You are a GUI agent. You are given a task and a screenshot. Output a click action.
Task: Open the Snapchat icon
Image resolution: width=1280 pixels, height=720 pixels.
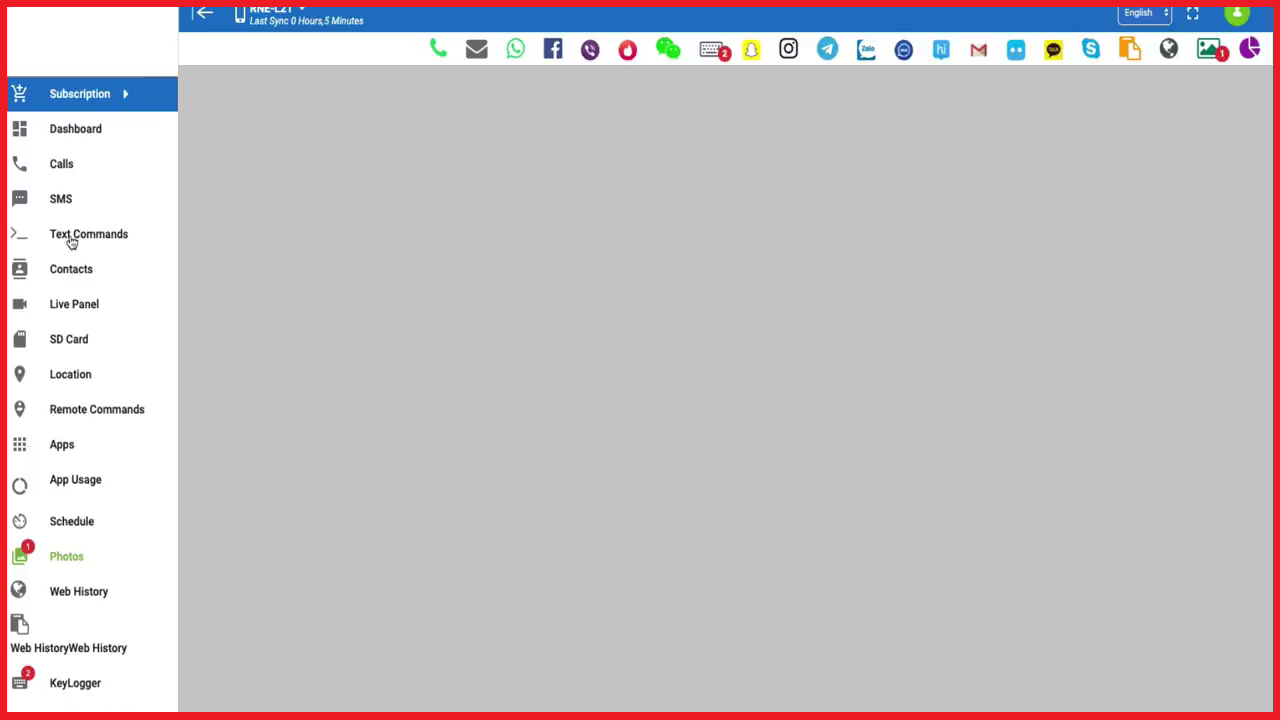coord(751,49)
